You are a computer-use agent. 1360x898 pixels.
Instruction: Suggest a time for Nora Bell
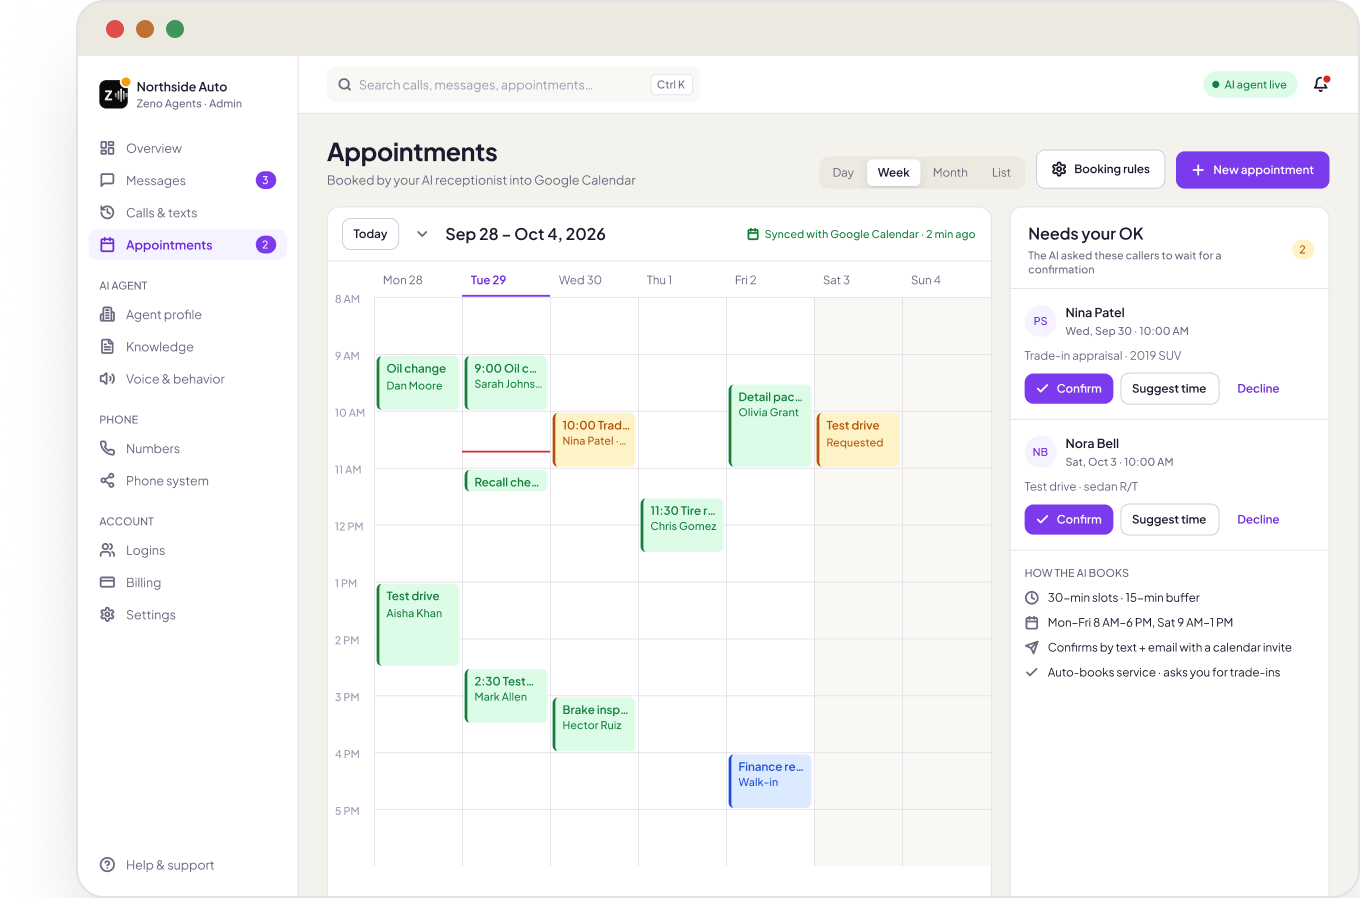tap(1169, 519)
